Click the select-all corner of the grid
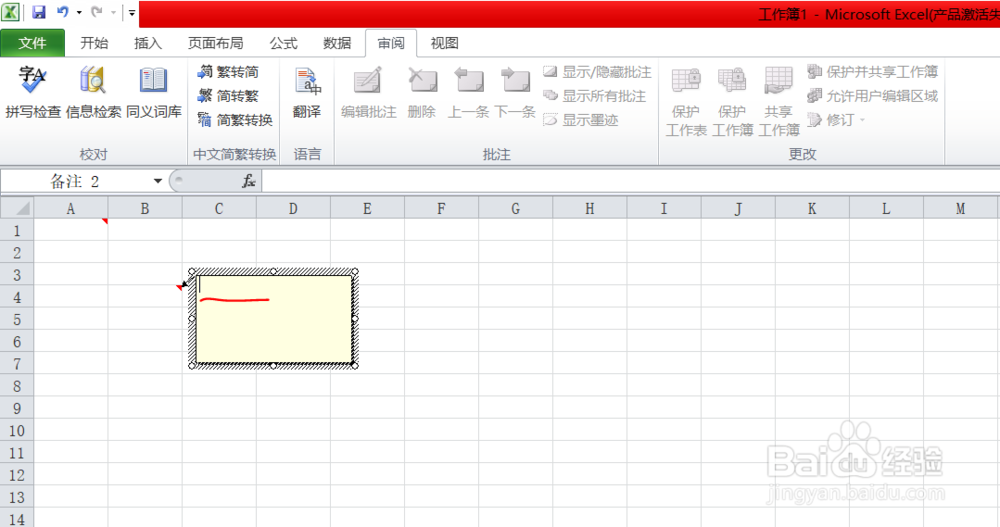Image resolution: width=1000 pixels, height=527 pixels. (17, 208)
